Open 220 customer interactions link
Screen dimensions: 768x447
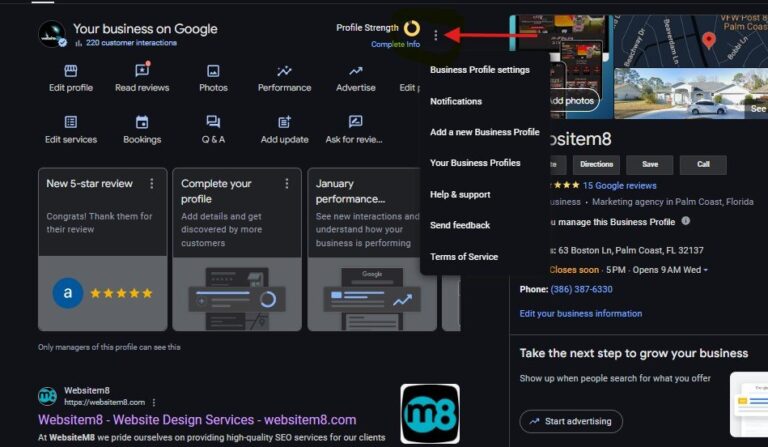(x=131, y=43)
